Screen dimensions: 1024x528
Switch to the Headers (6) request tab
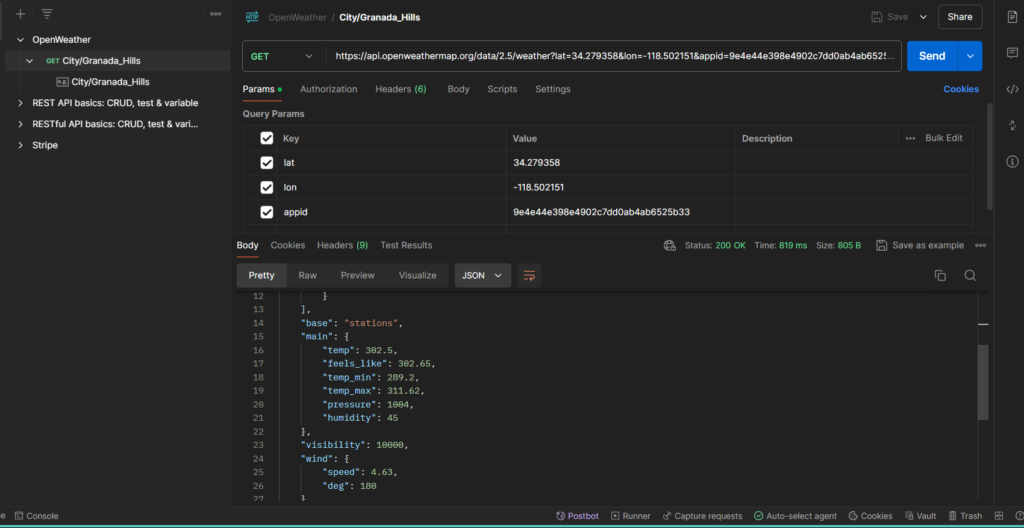point(400,89)
